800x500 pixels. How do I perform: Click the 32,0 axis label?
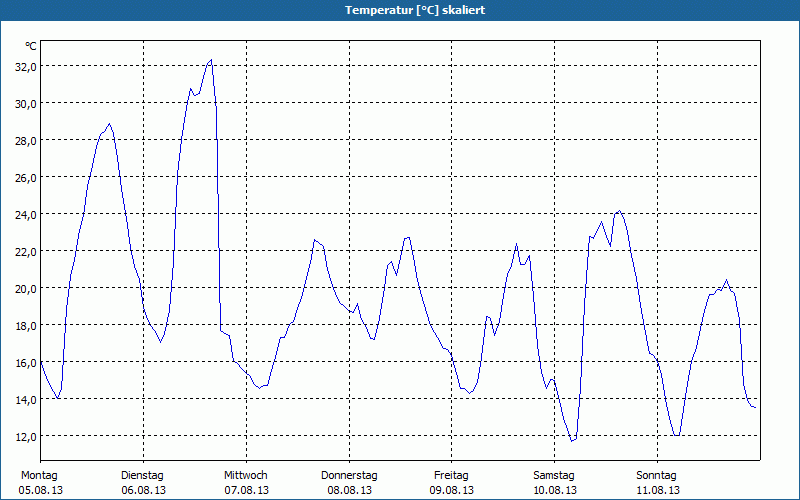26,66
